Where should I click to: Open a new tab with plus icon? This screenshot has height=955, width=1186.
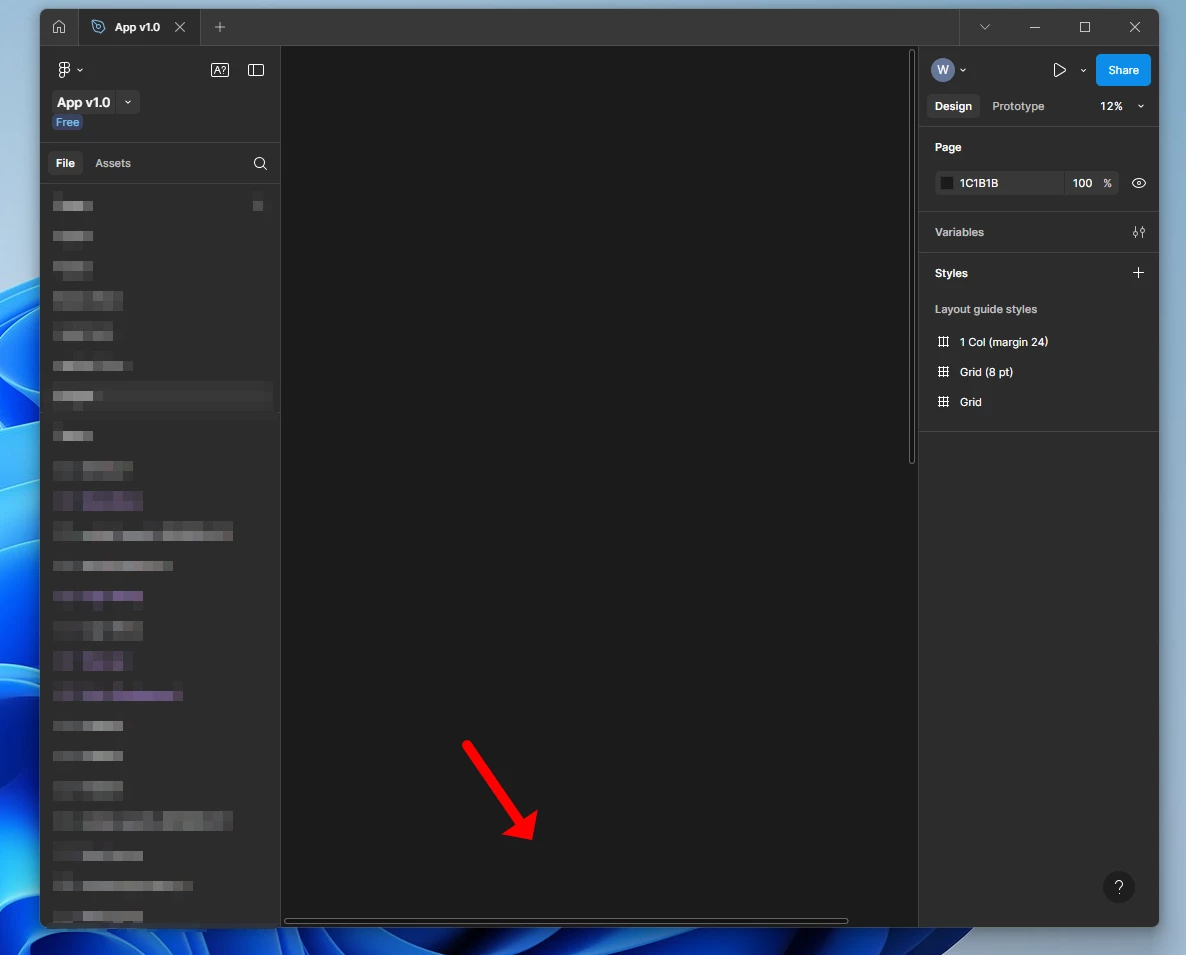[x=220, y=27]
